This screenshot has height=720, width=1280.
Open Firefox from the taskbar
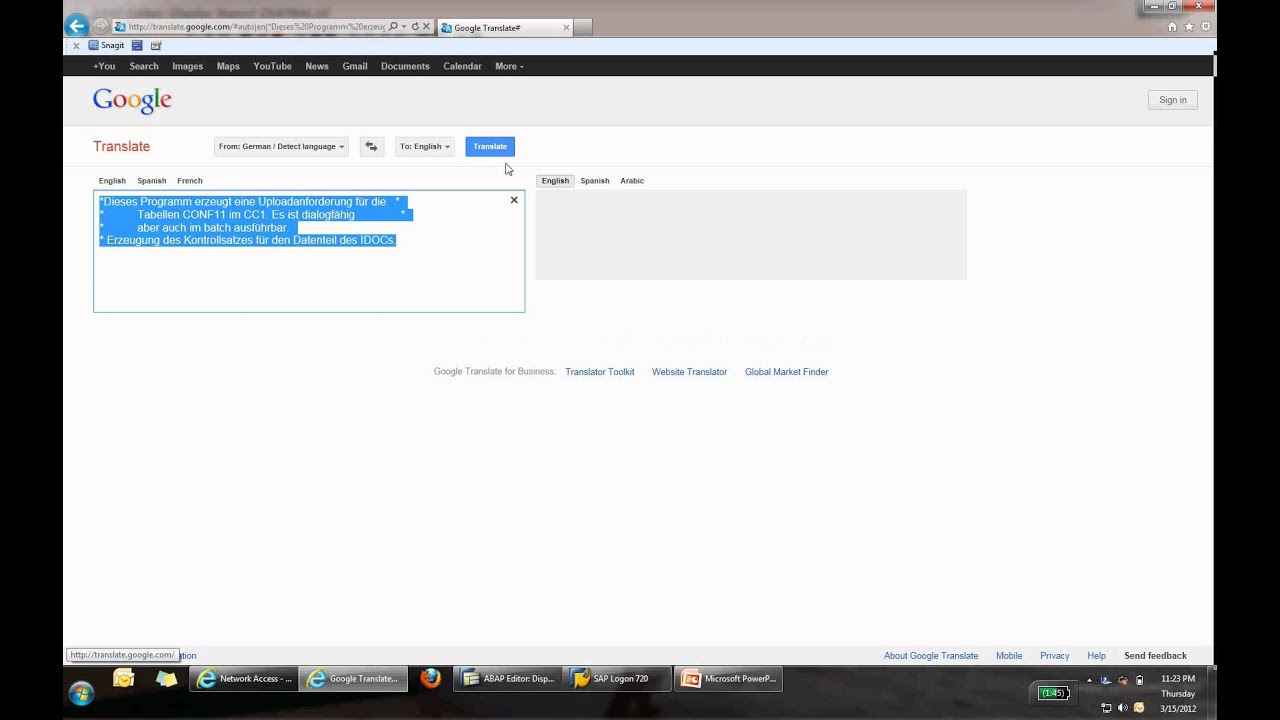[431, 679]
